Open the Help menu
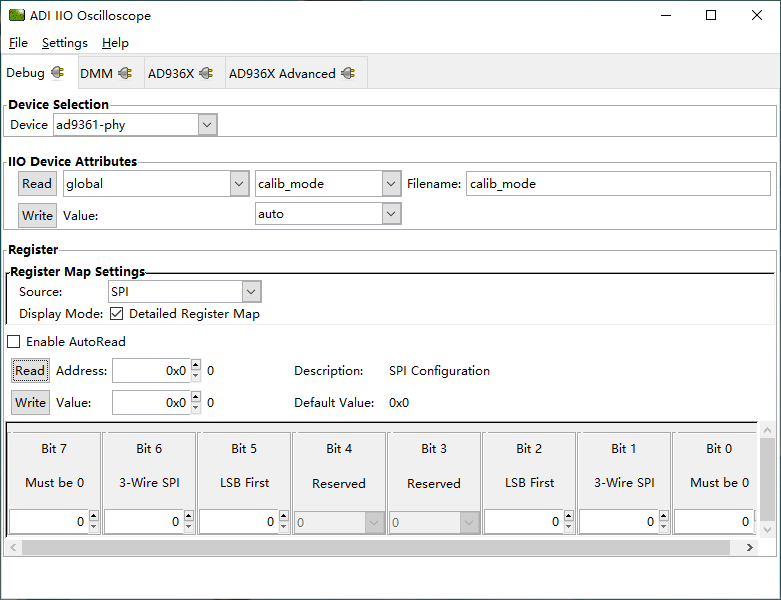781x600 pixels. pyautogui.click(x=115, y=43)
